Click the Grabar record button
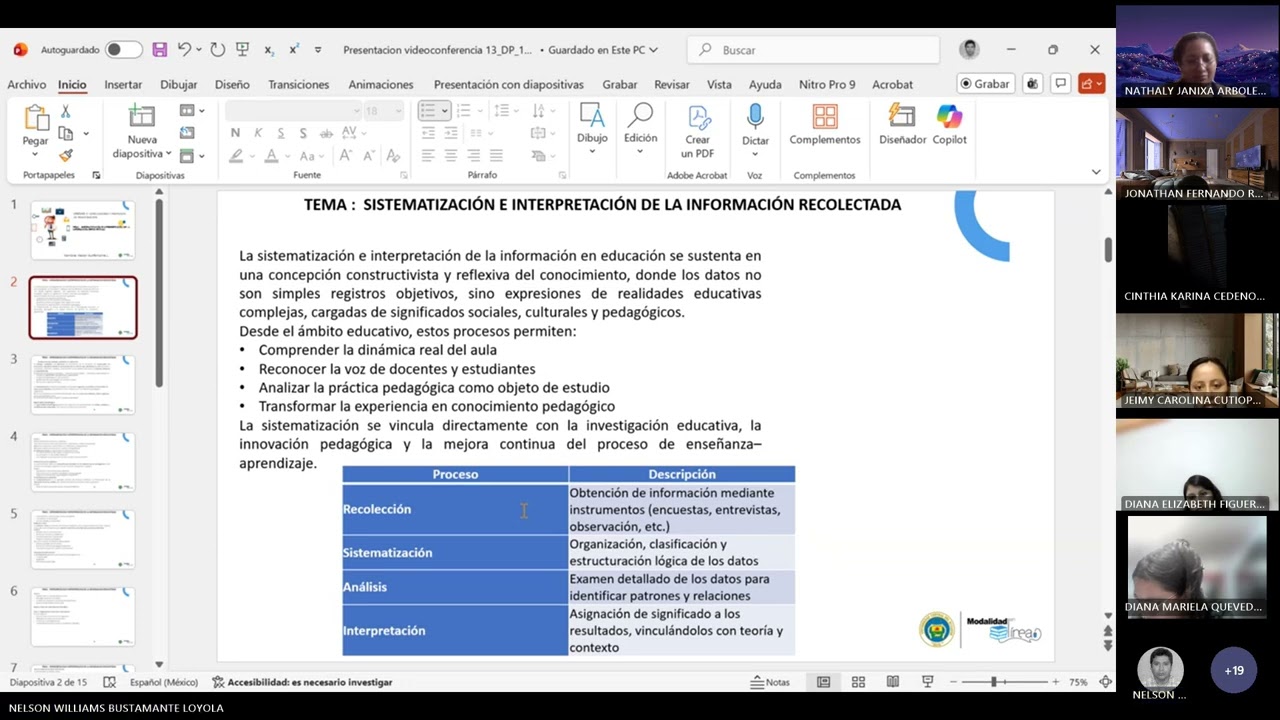 pyautogui.click(x=985, y=84)
